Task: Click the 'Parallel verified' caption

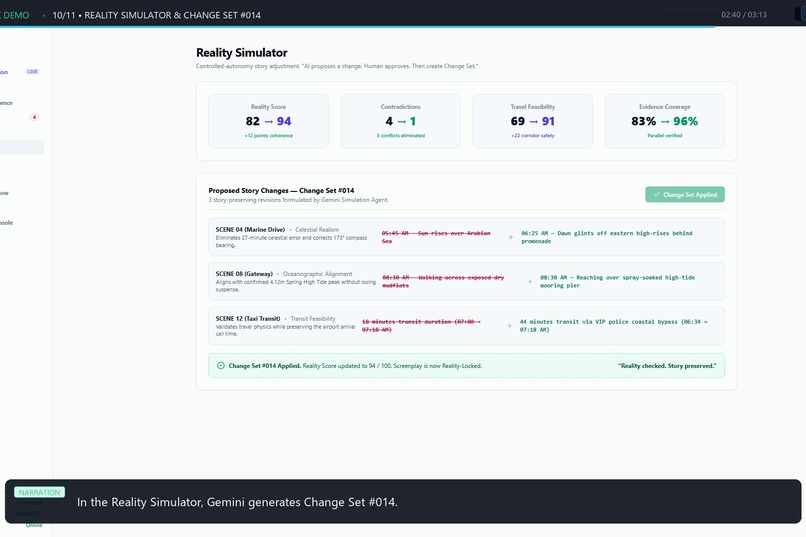Action: click(665, 136)
